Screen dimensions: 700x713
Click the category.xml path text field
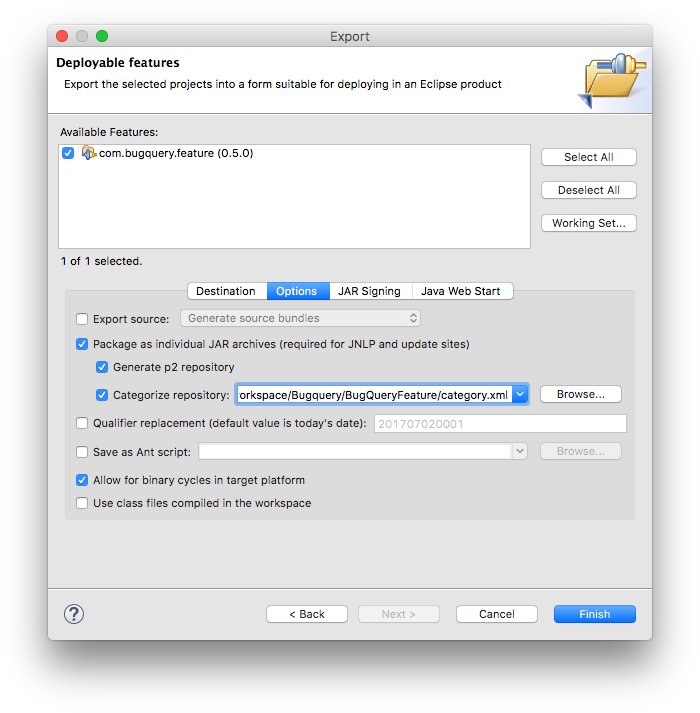[374, 394]
